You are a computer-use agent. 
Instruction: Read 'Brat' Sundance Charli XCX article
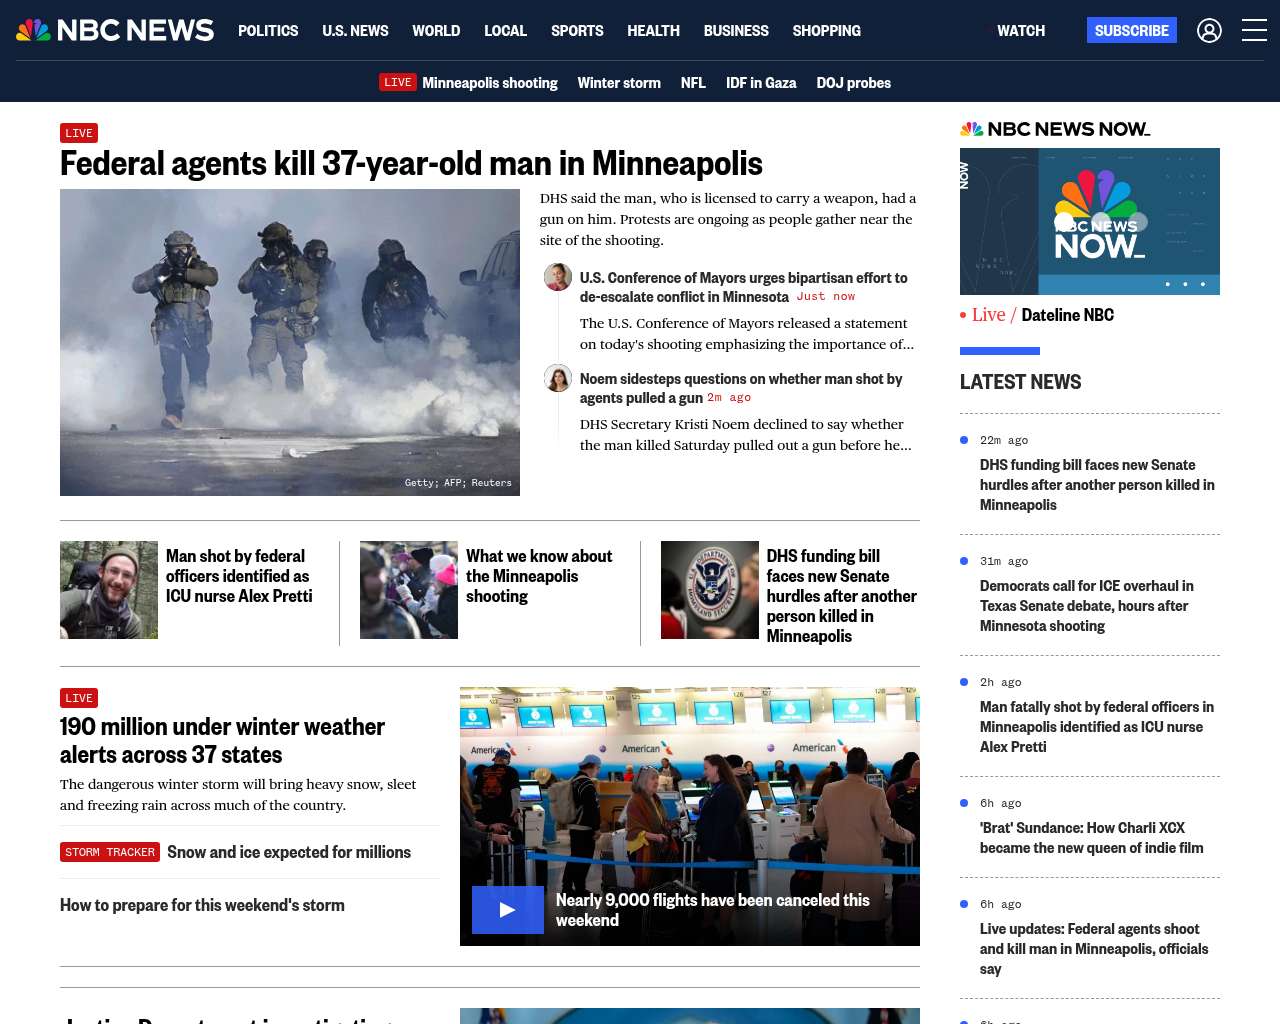click(x=1091, y=838)
